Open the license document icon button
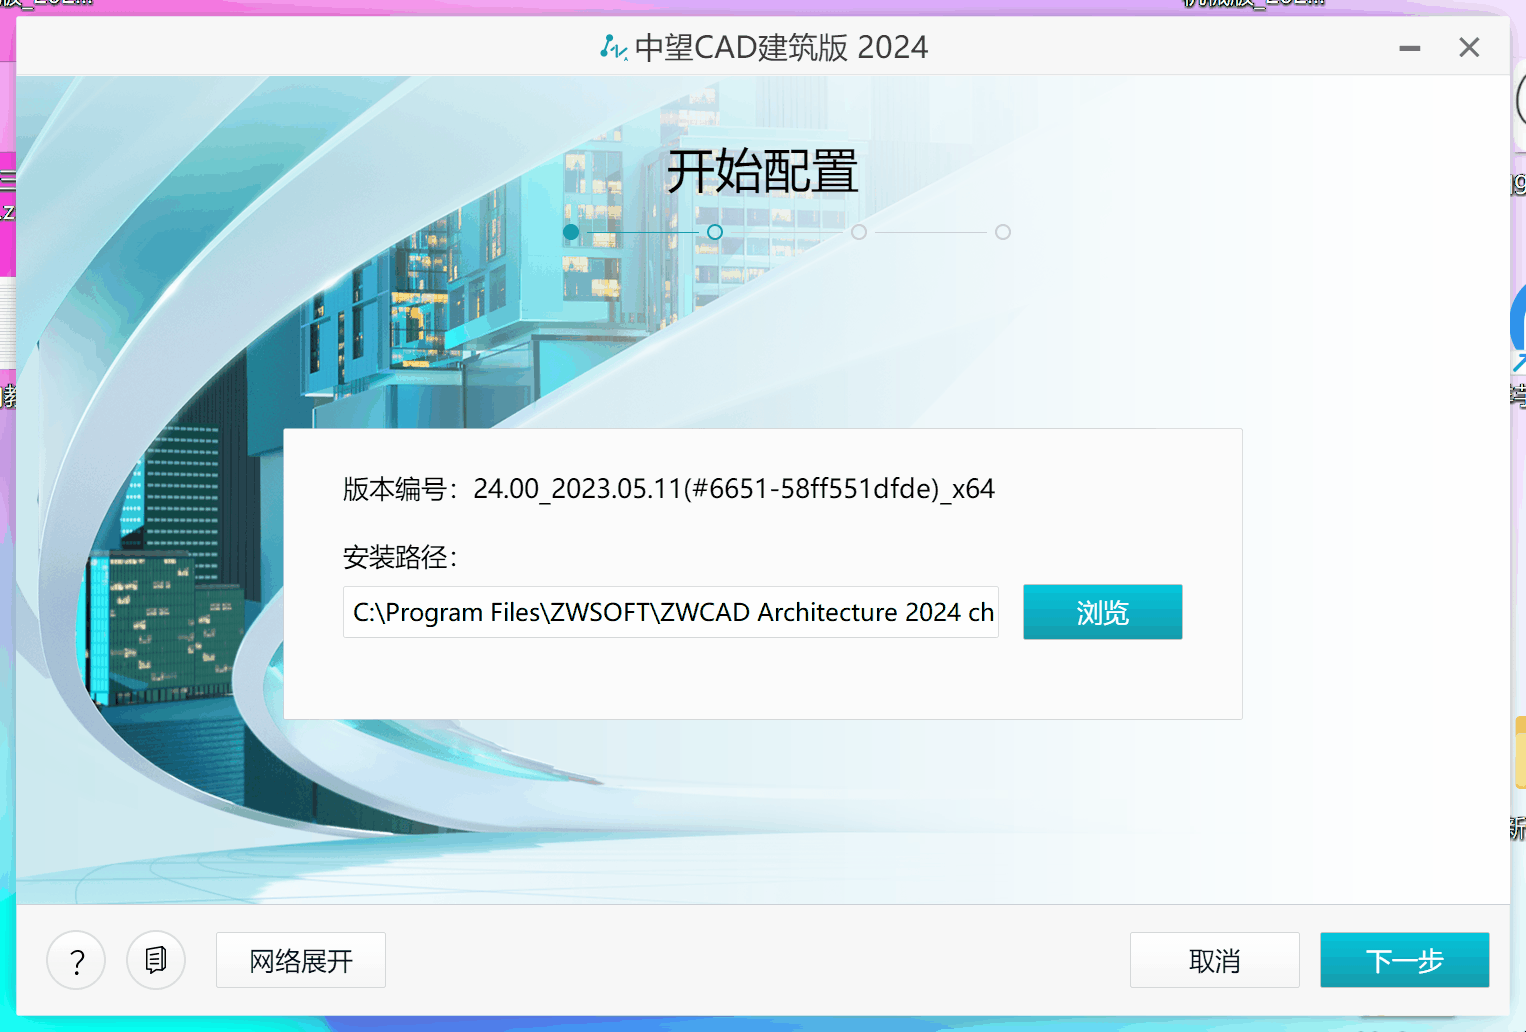 point(156,961)
